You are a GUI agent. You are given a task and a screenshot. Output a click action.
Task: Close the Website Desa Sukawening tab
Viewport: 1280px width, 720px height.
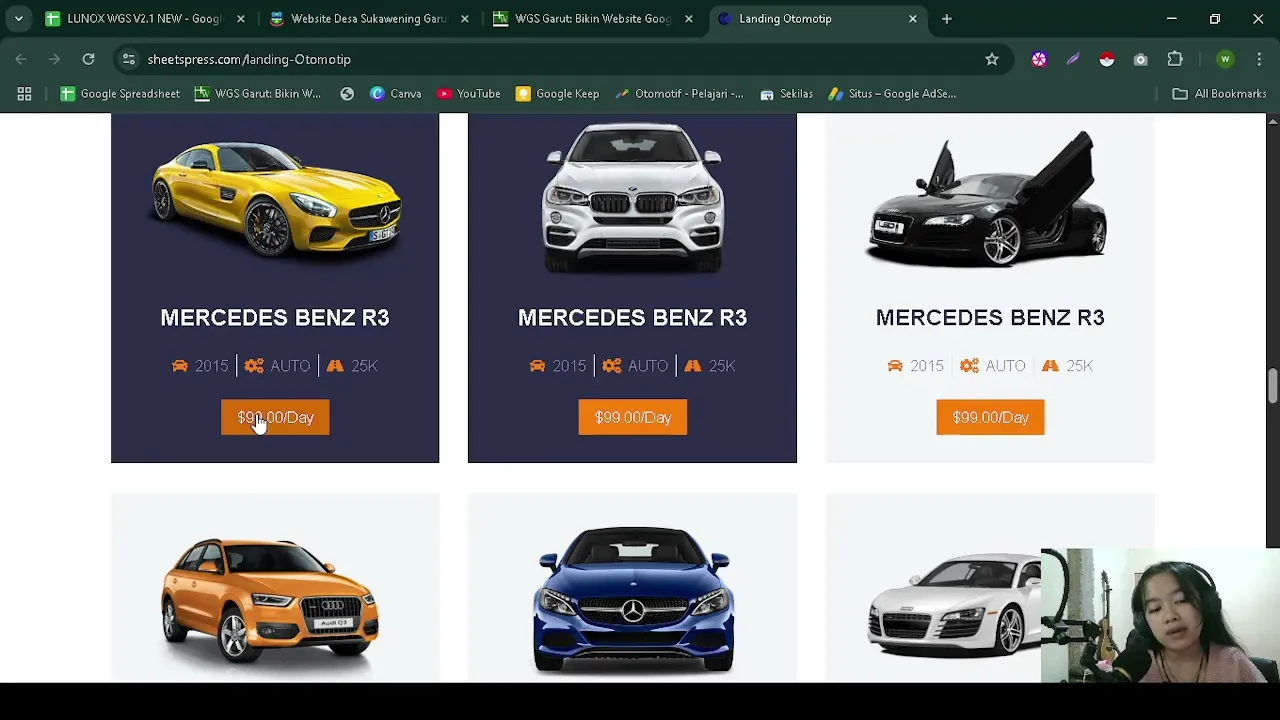[x=464, y=18]
